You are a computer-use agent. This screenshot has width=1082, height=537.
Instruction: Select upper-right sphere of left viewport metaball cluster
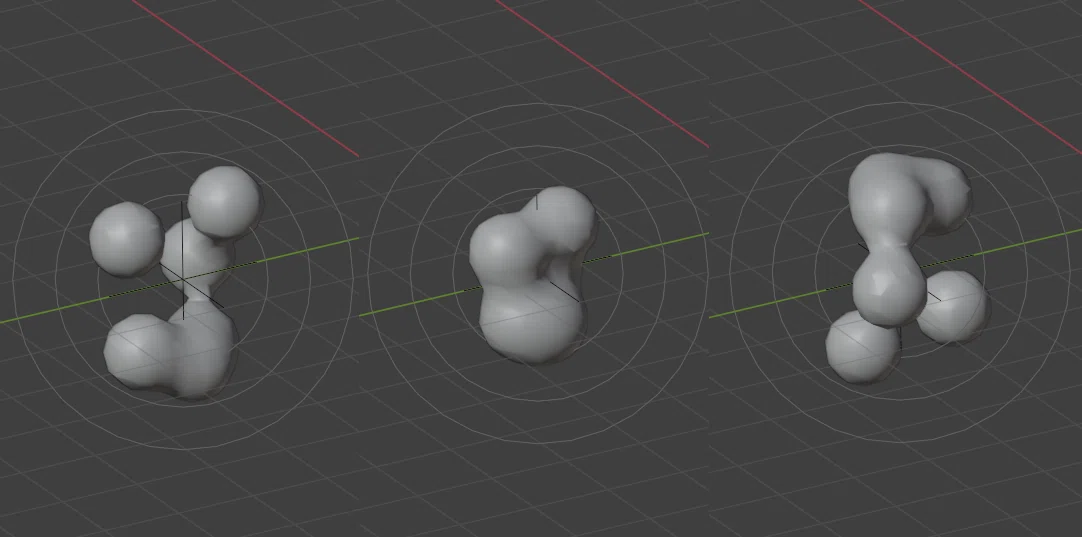pyautogui.click(x=224, y=202)
